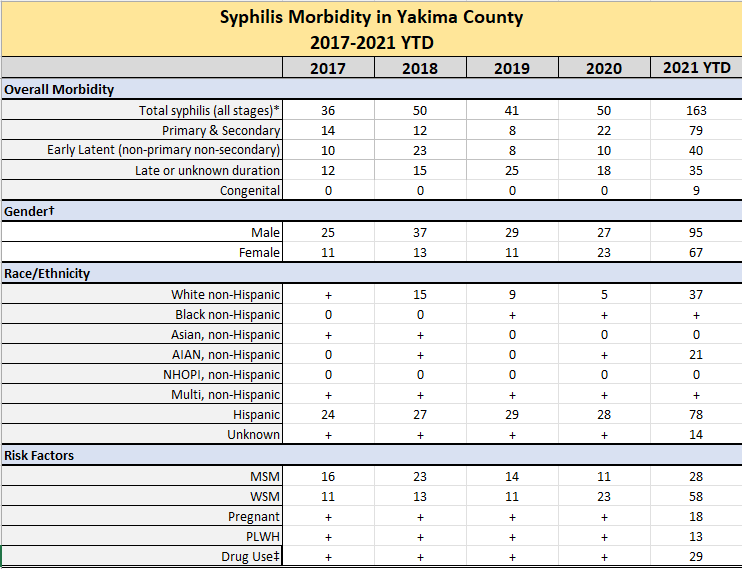Click the Congenital 2021 YTD value 9
The image size is (742, 569).
click(x=696, y=191)
